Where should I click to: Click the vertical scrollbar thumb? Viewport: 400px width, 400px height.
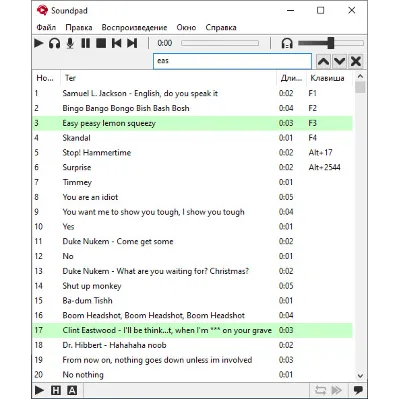360,88
